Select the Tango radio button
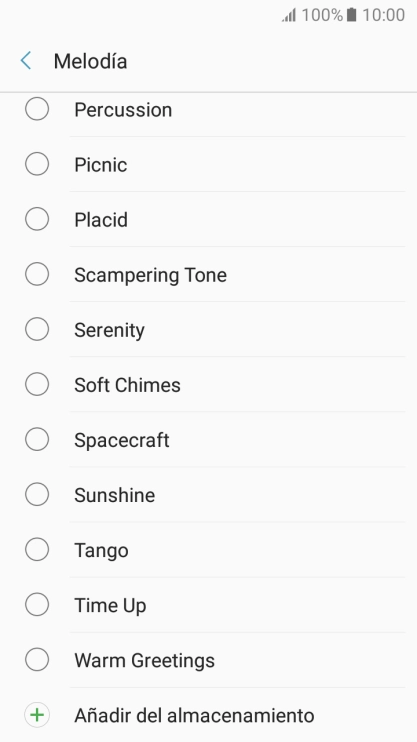Screen dimensions: 417x742 (37, 549)
